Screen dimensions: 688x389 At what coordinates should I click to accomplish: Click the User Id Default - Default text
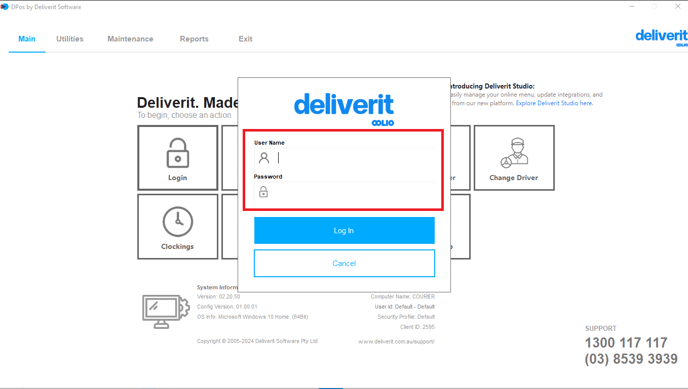pos(405,307)
